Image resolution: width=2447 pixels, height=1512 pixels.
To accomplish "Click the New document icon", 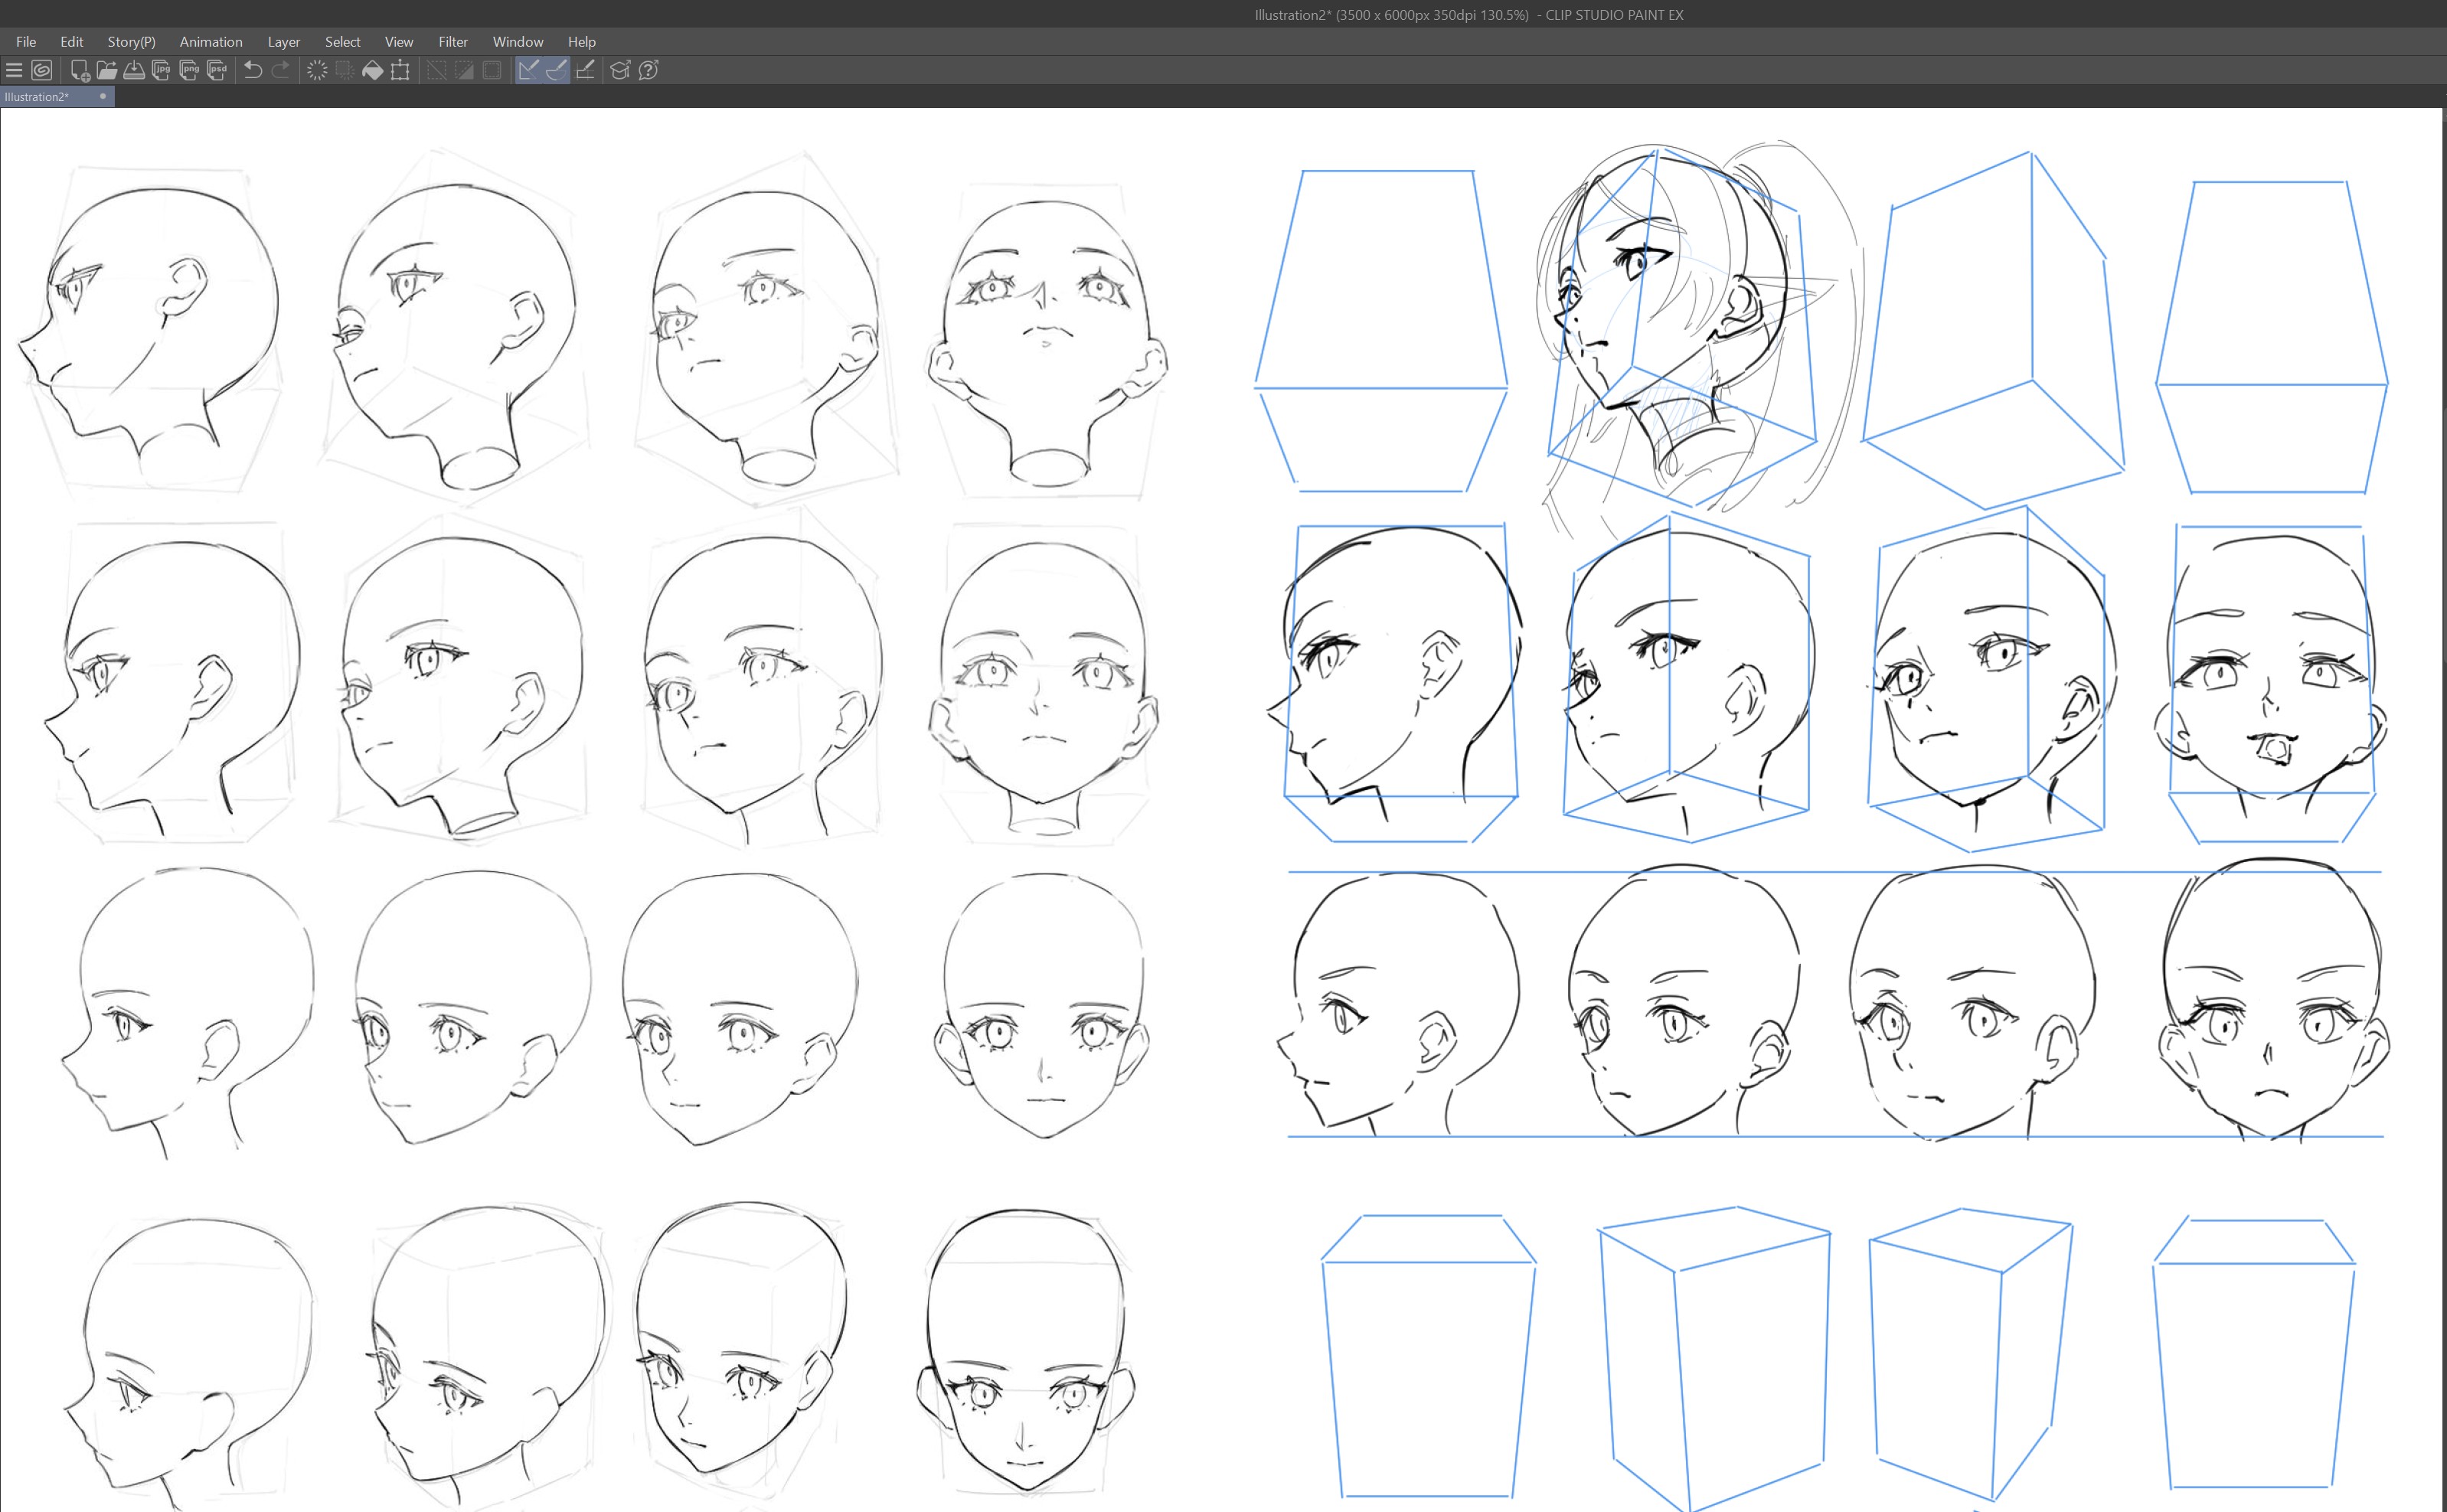I will coord(79,70).
